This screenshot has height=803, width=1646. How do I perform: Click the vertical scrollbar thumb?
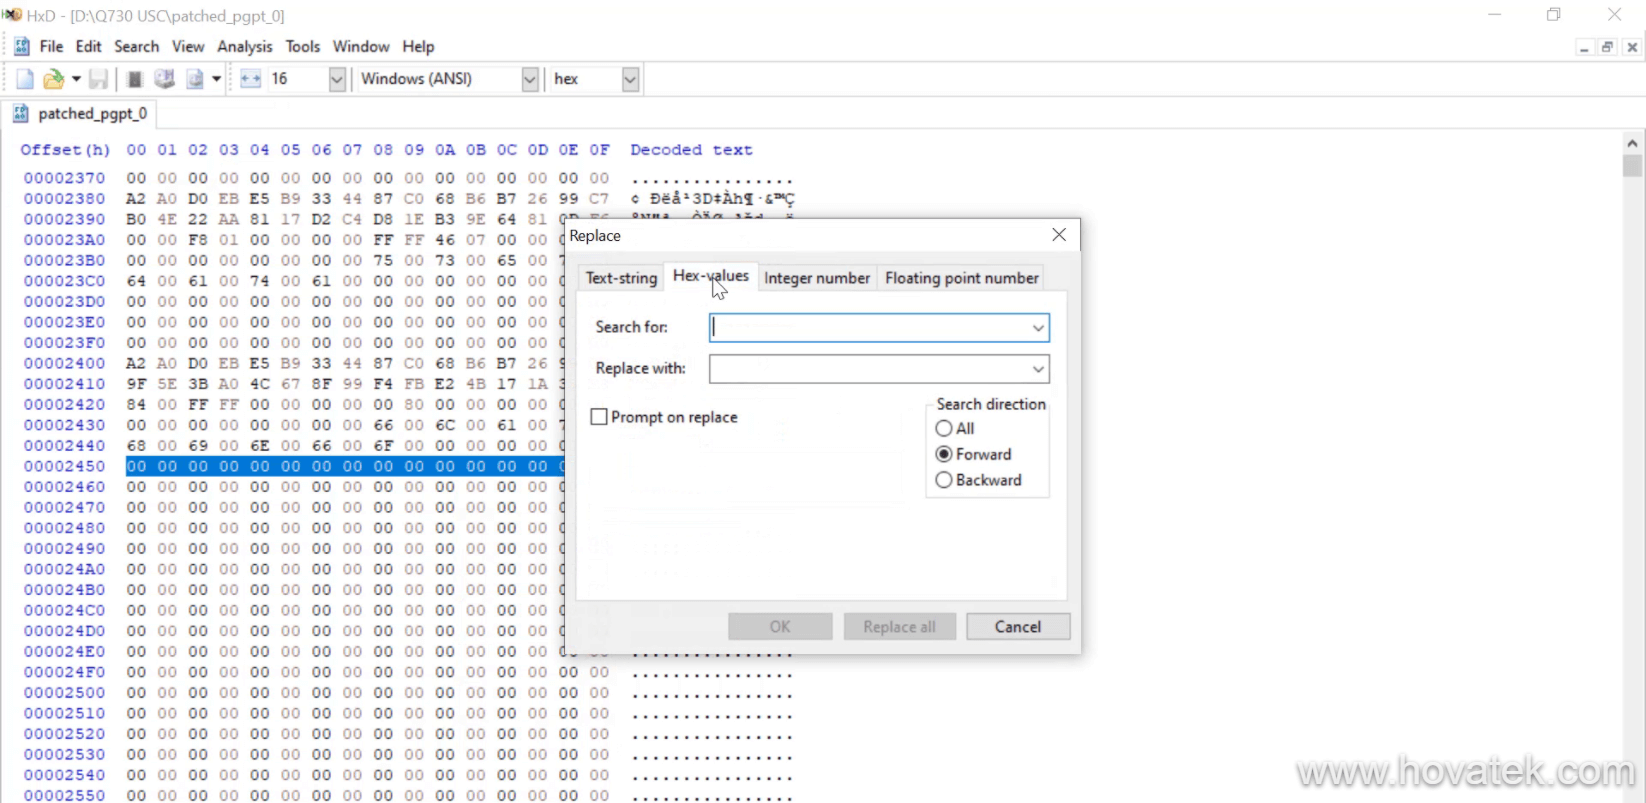tap(1633, 165)
